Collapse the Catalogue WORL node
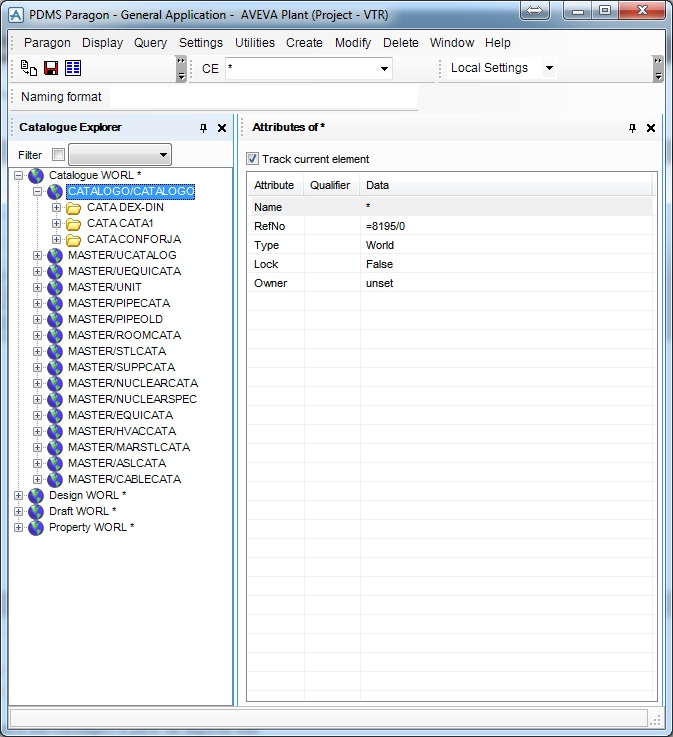This screenshot has width=673, height=737. (18, 176)
